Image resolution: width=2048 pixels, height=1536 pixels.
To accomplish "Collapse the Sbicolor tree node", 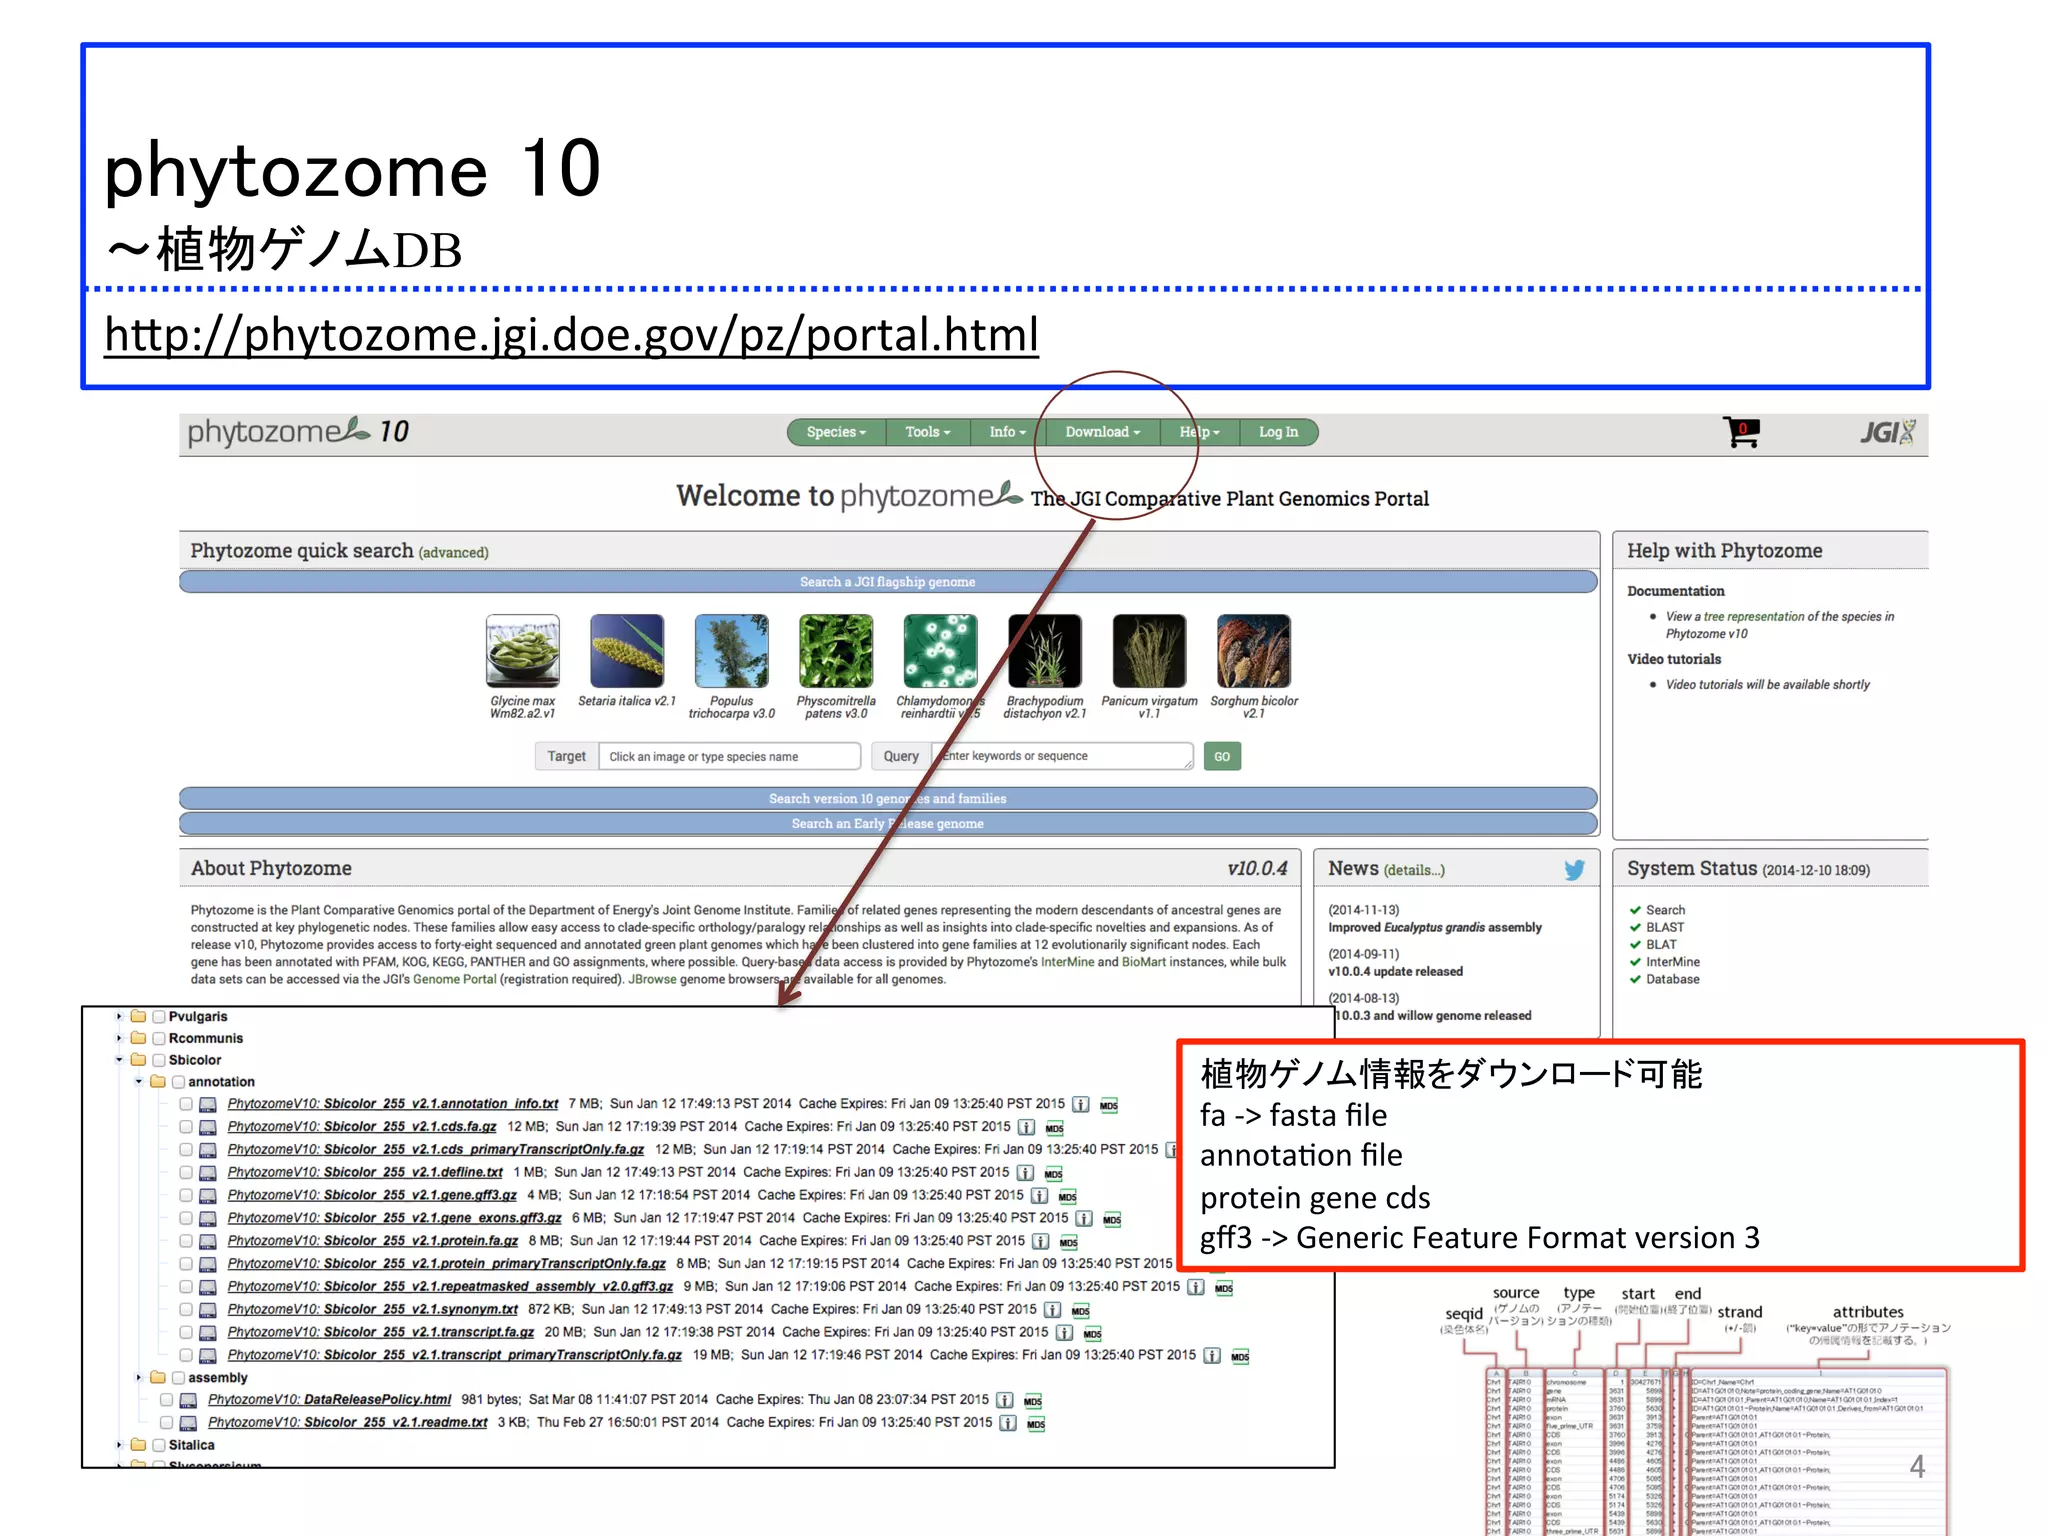I will [x=119, y=1060].
